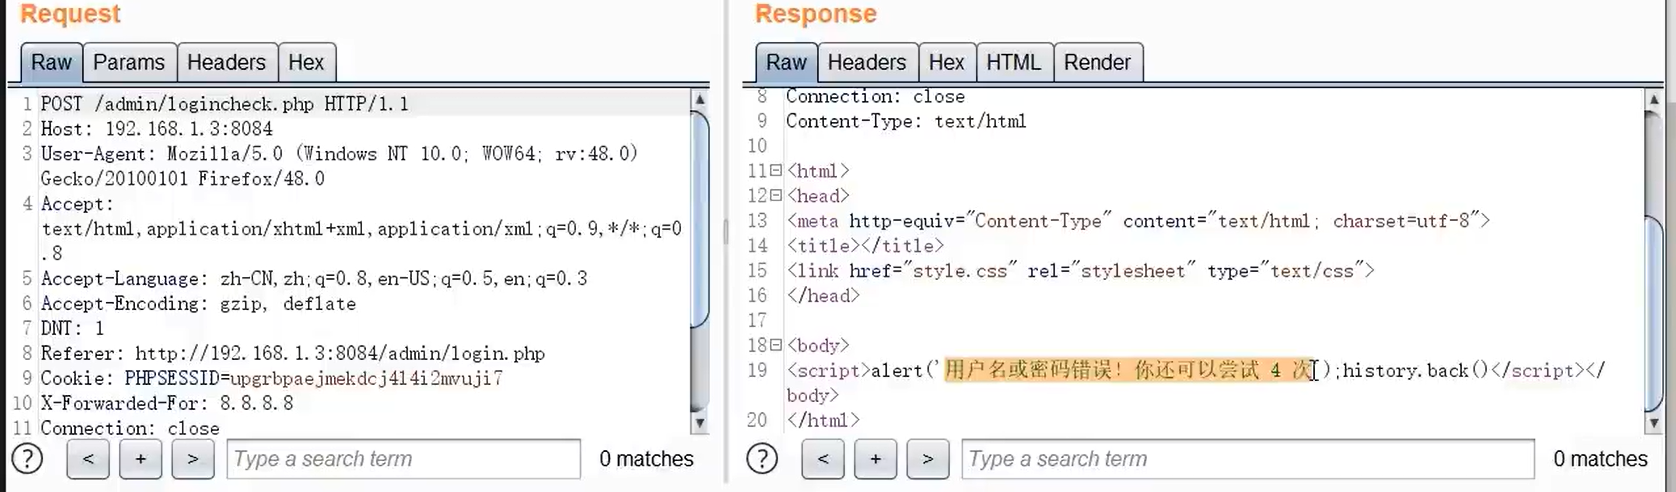
Task: Click the POST /admin/logincheck.php request line
Action: pos(224,104)
